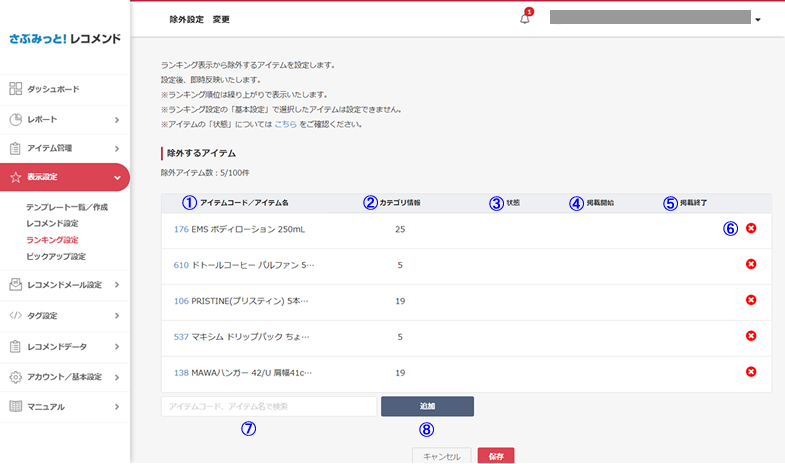Viewport: 785px width, 464px height.
Task: Click the アイテムコード/アイテム名 column header
Action: coord(244,203)
